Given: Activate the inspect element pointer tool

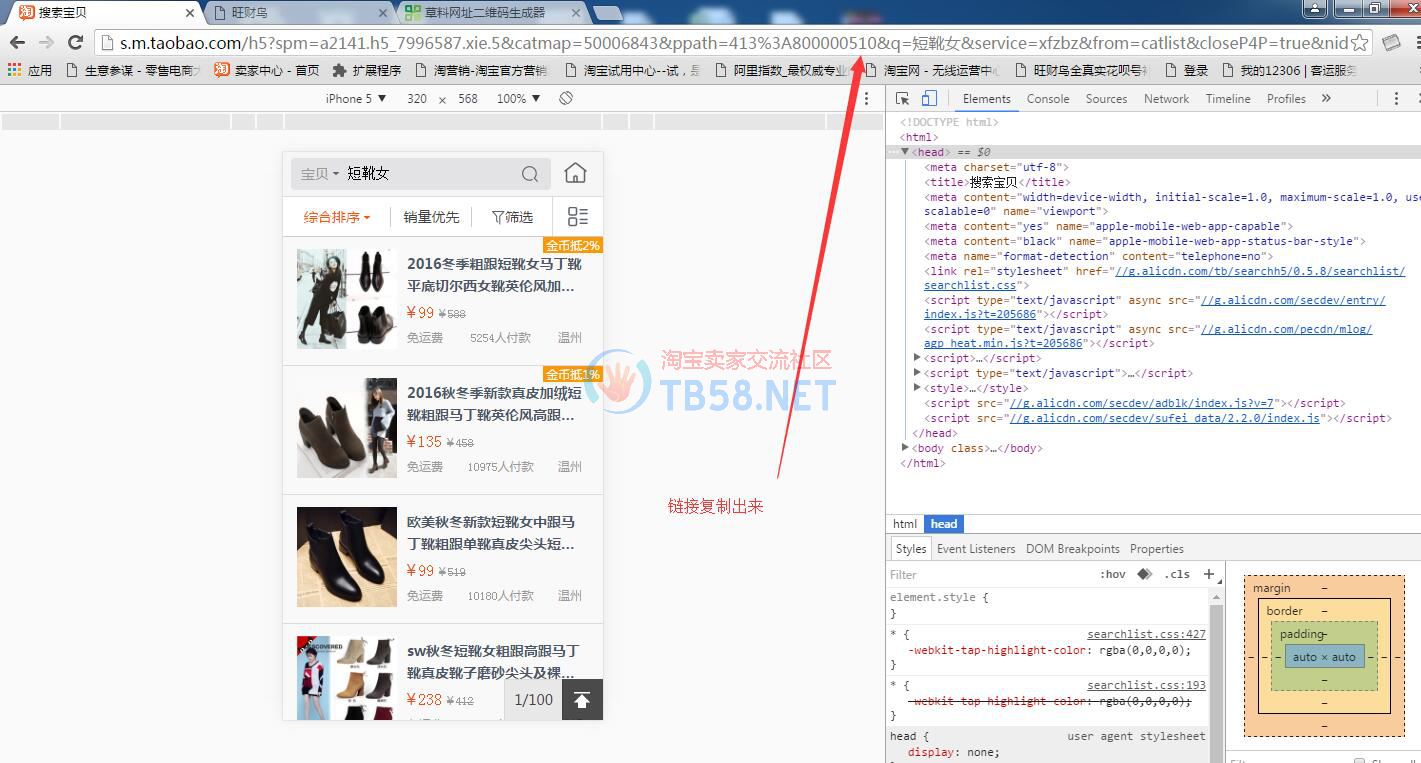Looking at the screenshot, I should point(903,98).
